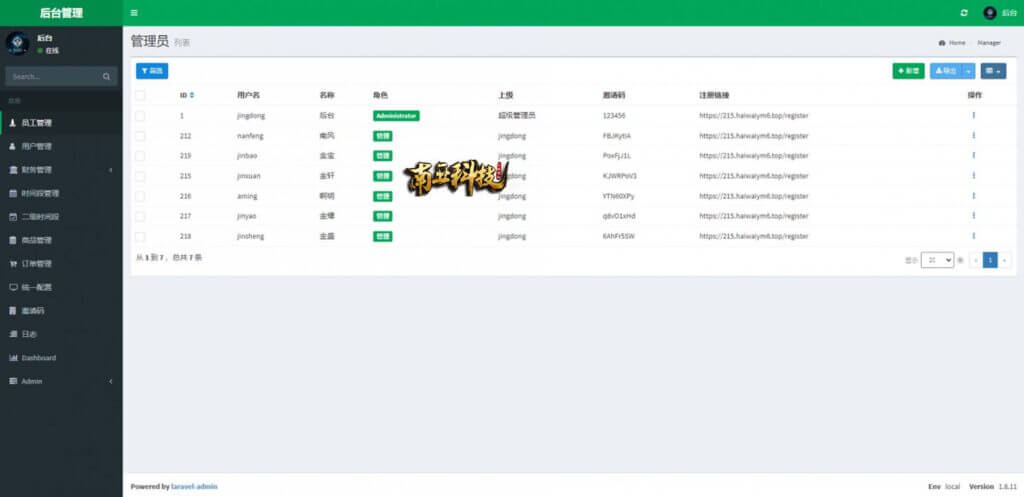Tick the checkbox for the jinxuan row
The height and width of the screenshot is (497, 1024).
pyautogui.click(x=140, y=176)
